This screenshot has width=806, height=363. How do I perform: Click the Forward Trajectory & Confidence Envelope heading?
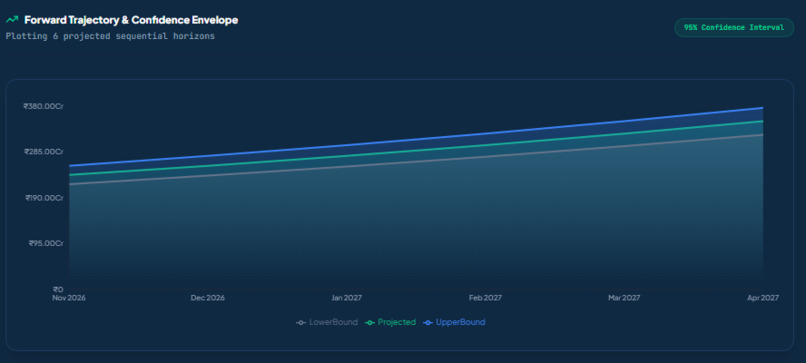tap(131, 20)
